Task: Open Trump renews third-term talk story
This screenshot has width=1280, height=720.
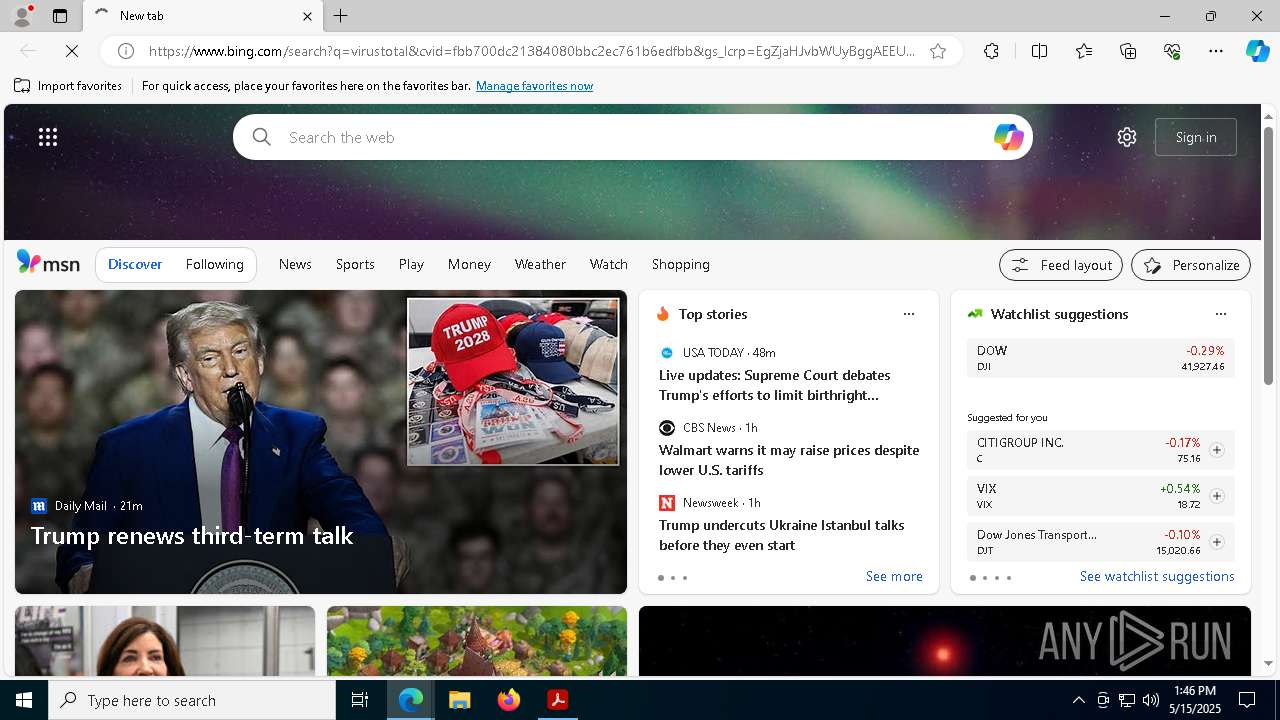Action: tap(192, 536)
